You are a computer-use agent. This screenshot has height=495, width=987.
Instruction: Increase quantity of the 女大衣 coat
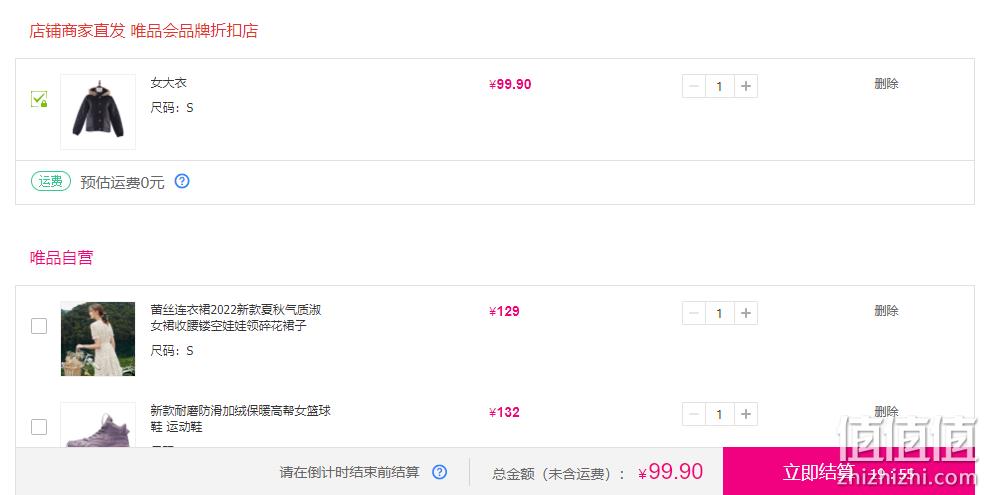point(746,86)
